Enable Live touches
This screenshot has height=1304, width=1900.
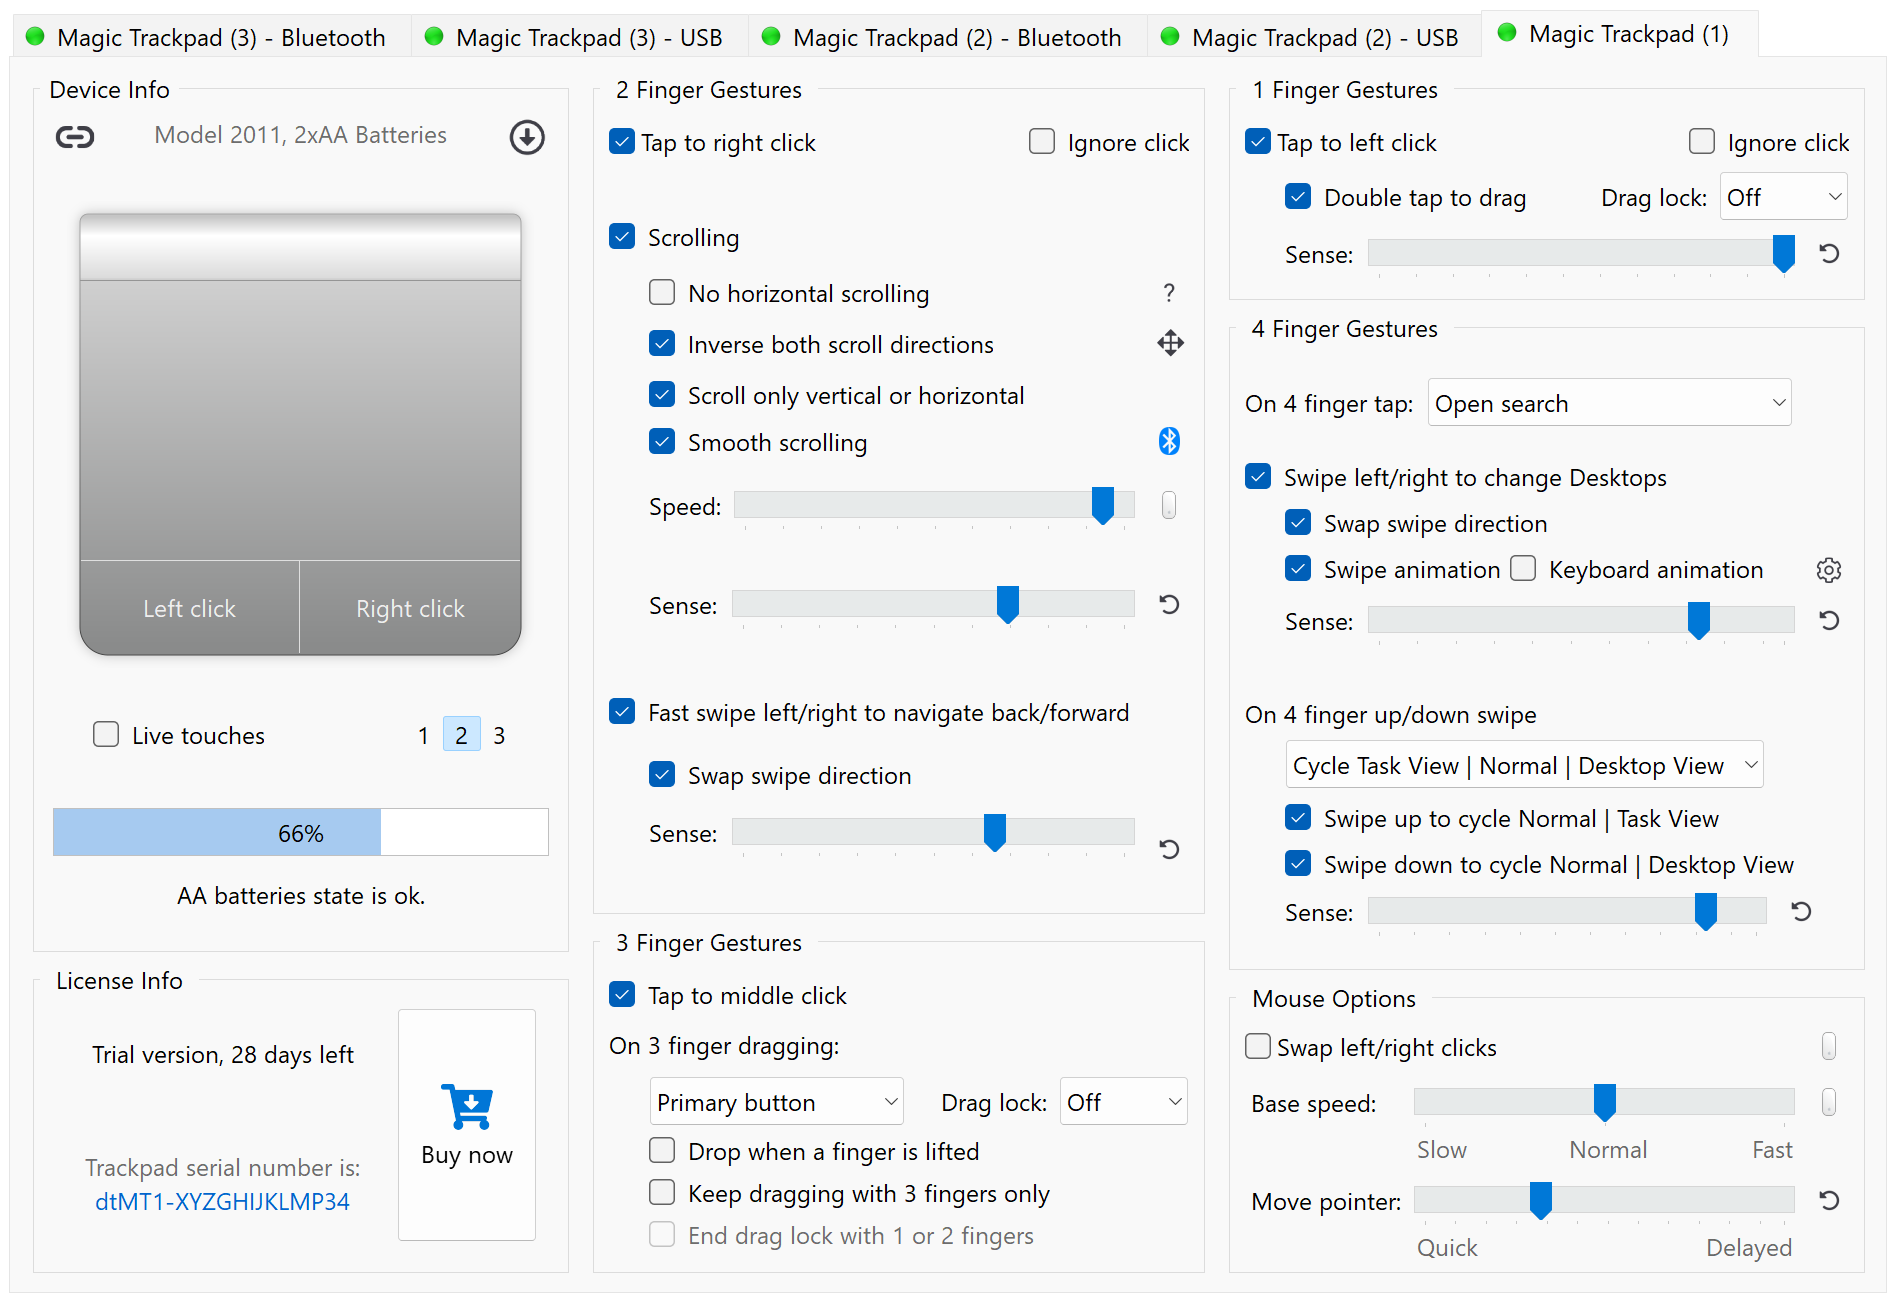click(x=106, y=734)
